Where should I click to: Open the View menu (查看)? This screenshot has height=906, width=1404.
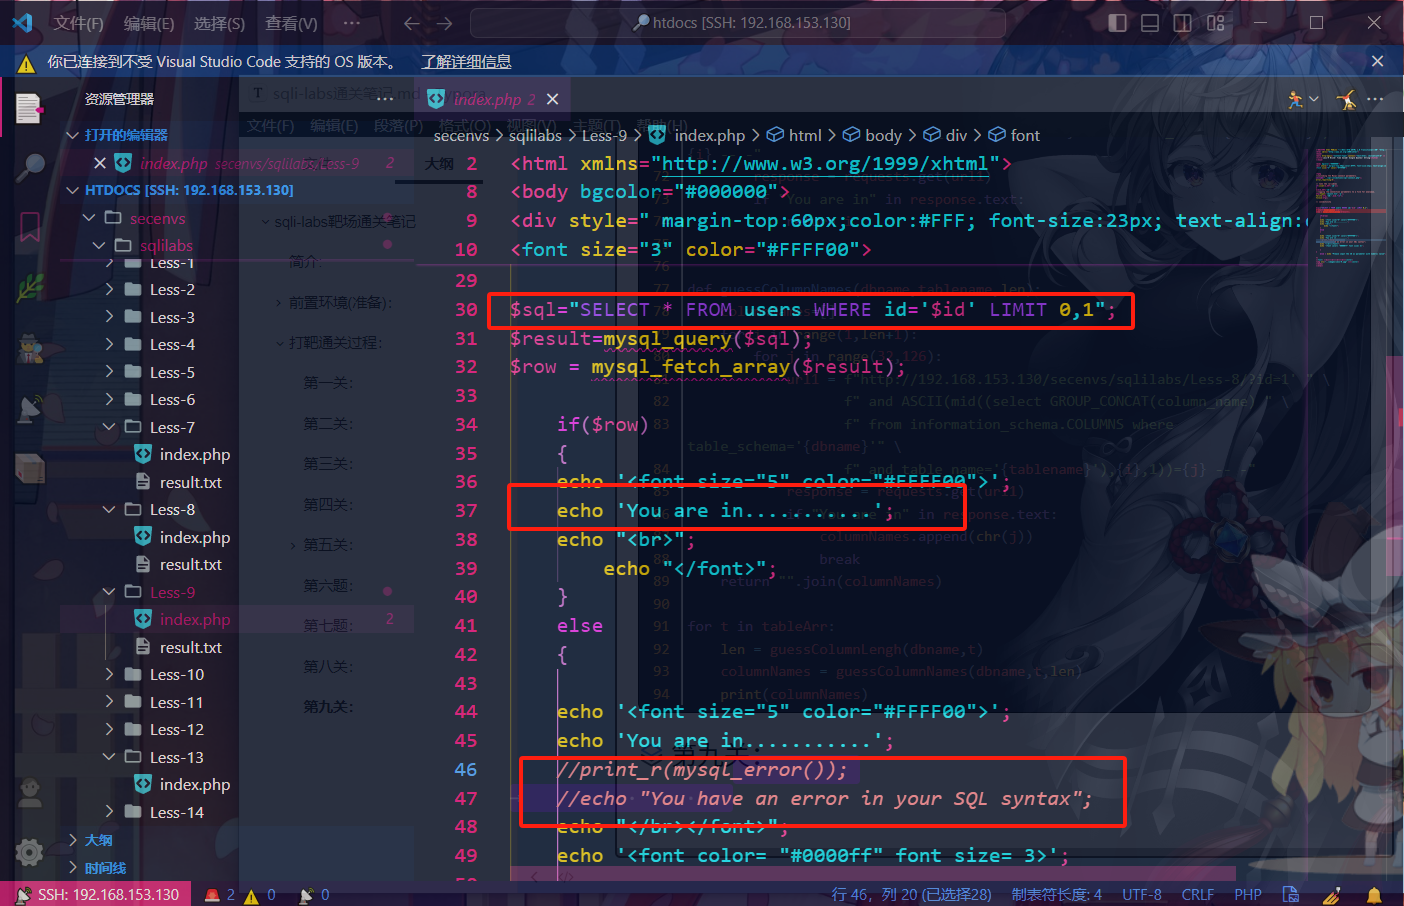click(x=291, y=23)
